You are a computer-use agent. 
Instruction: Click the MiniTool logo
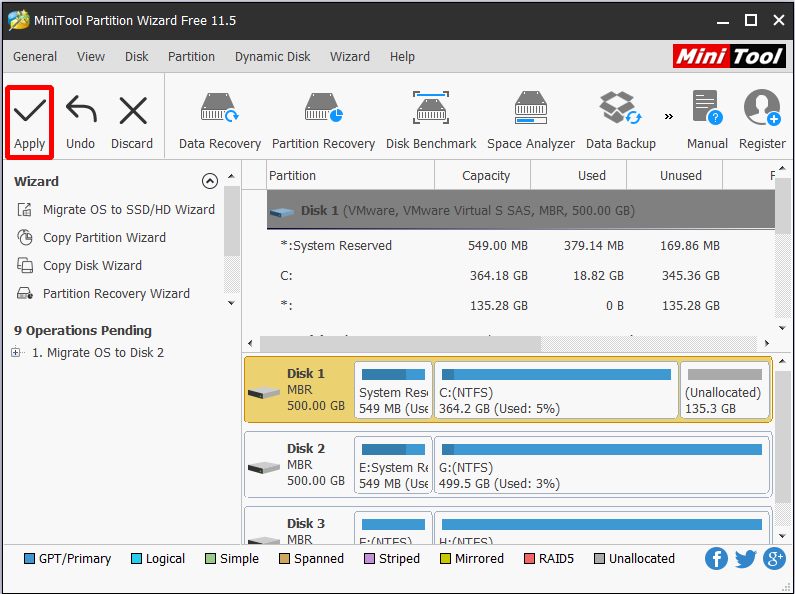pos(729,56)
